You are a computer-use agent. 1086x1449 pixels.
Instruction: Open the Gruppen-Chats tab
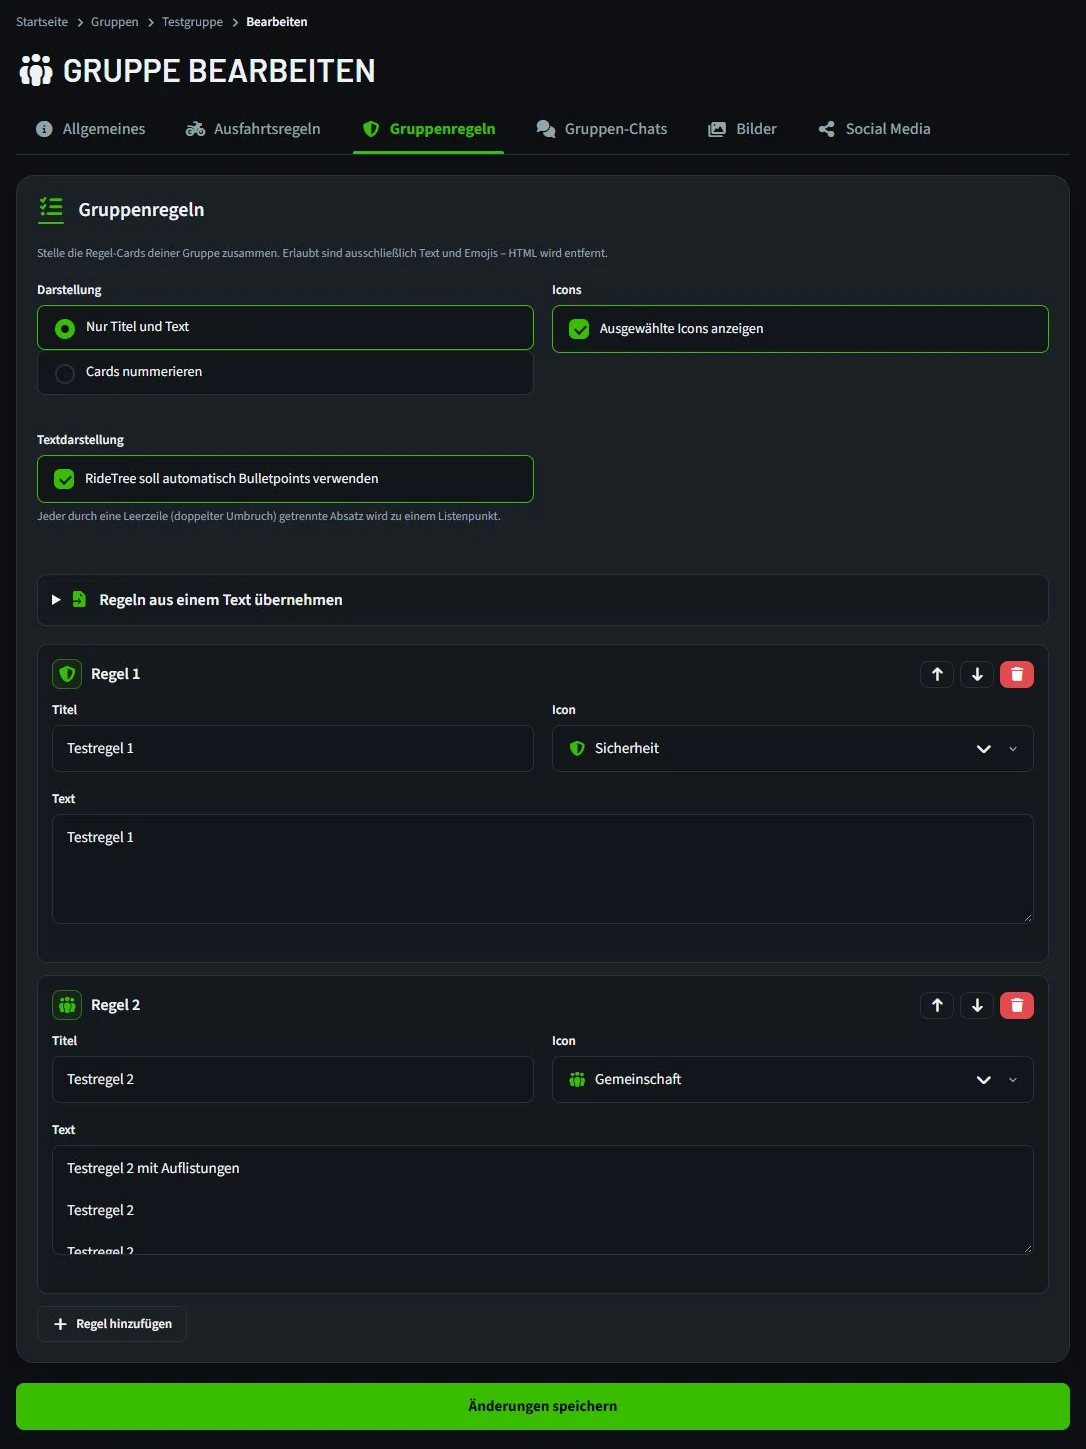(602, 129)
